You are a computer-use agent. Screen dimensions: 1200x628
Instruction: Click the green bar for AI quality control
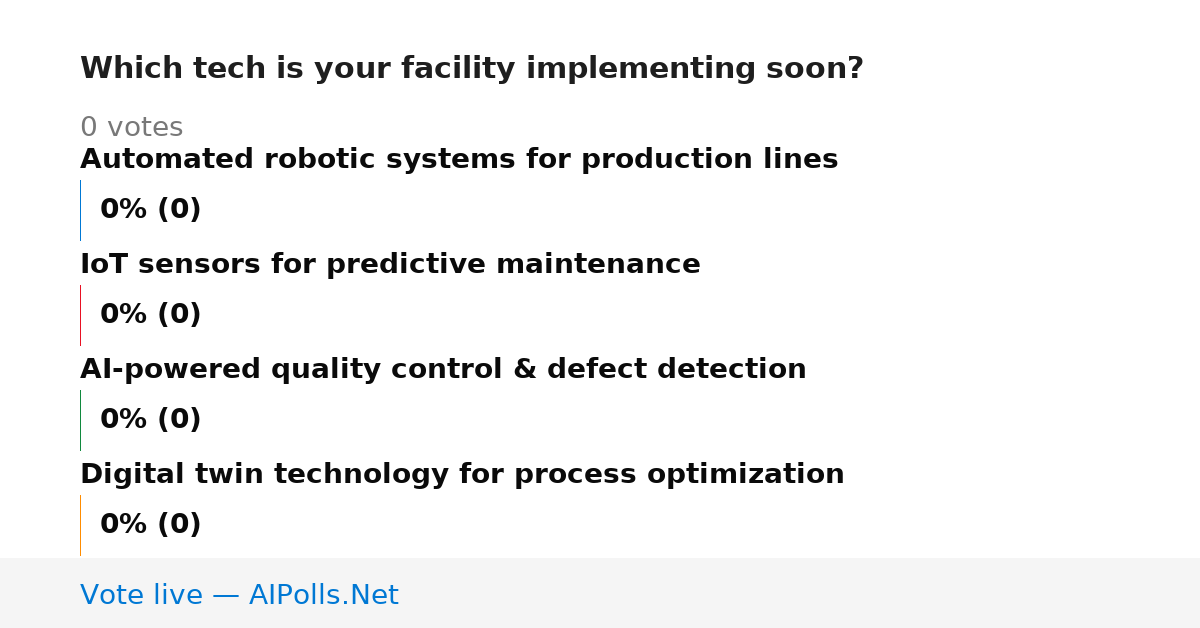[x=80, y=420]
